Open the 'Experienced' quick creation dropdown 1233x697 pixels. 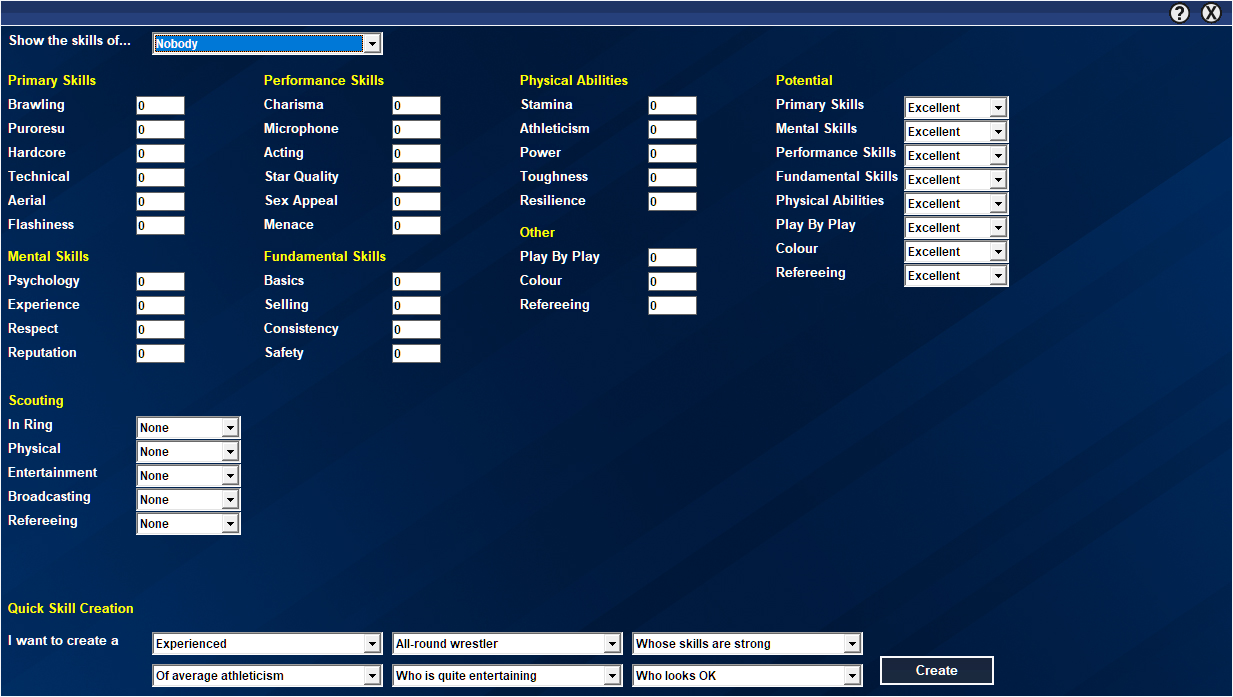(x=267, y=644)
